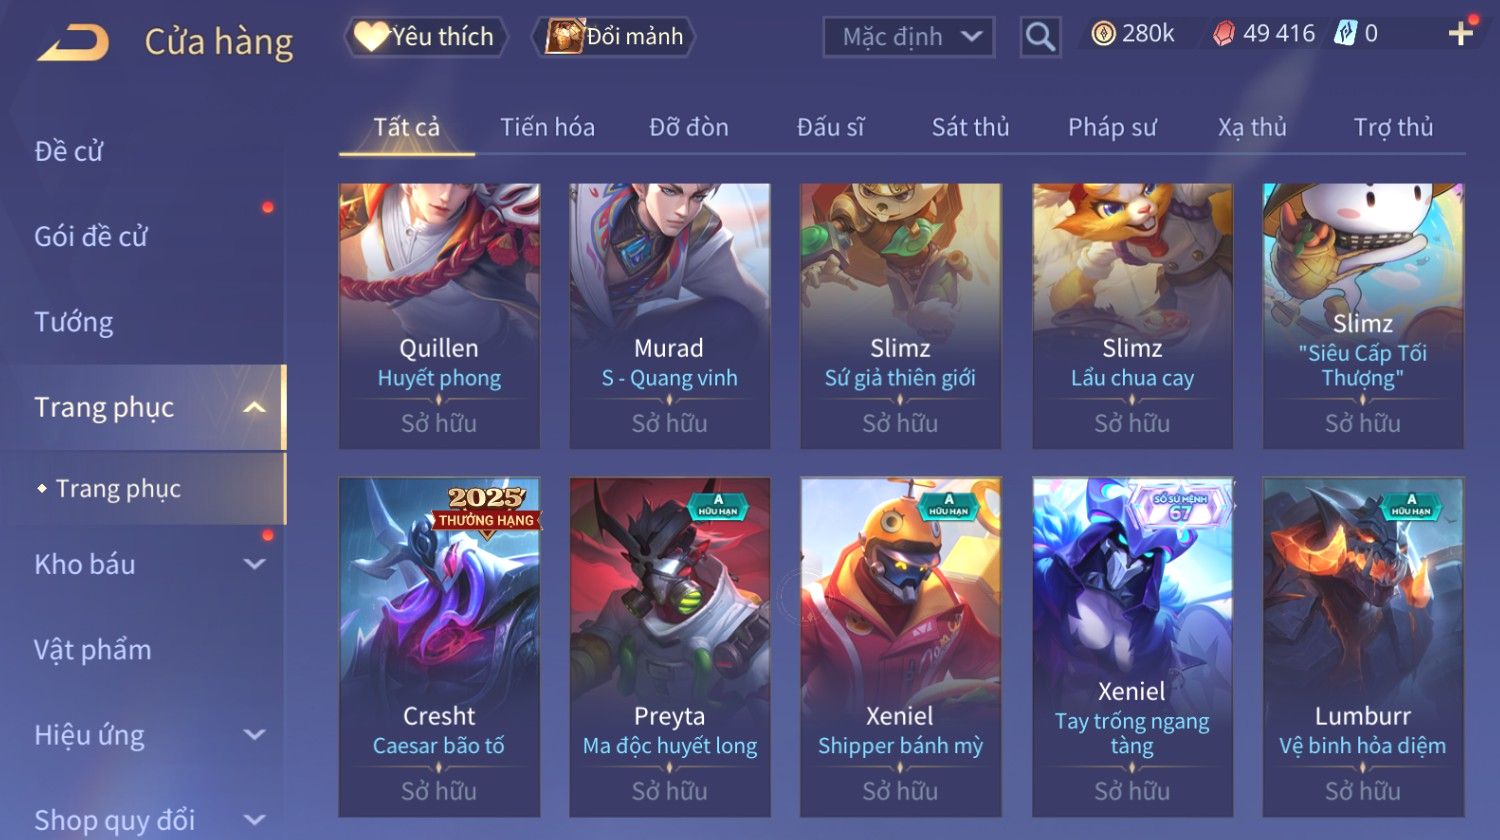Image resolution: width=1500 pixels, height=840 pixels.
Task: Open Gói đề cử in the sidebar
Action: [91, 237]
